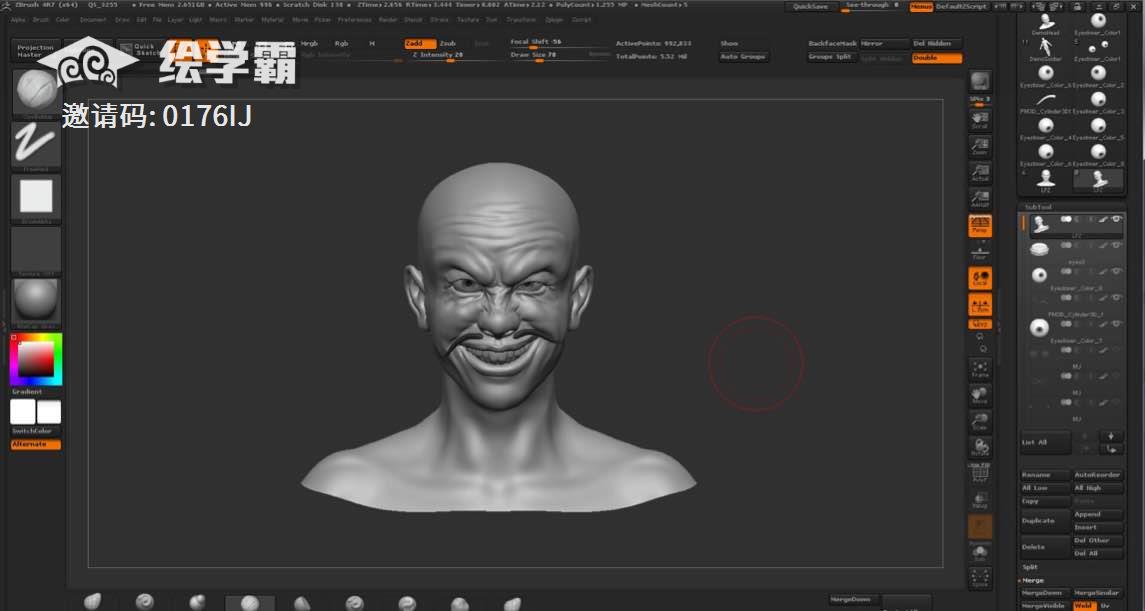This screenshot has width=1145, height=611.
Task: Select the Scroll canvas tool
Action: [980, 120]
